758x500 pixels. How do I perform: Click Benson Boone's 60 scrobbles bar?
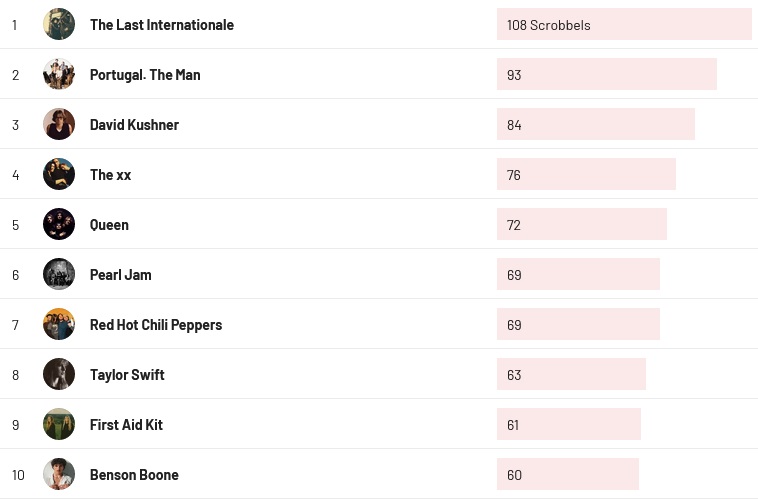567,475
